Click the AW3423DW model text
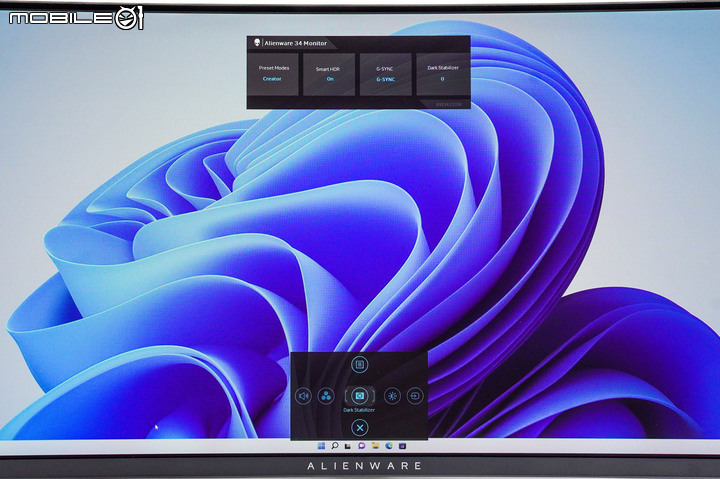The height and width of the screenshot is (479, 720). pyautogui.click(x=449, y=105)
